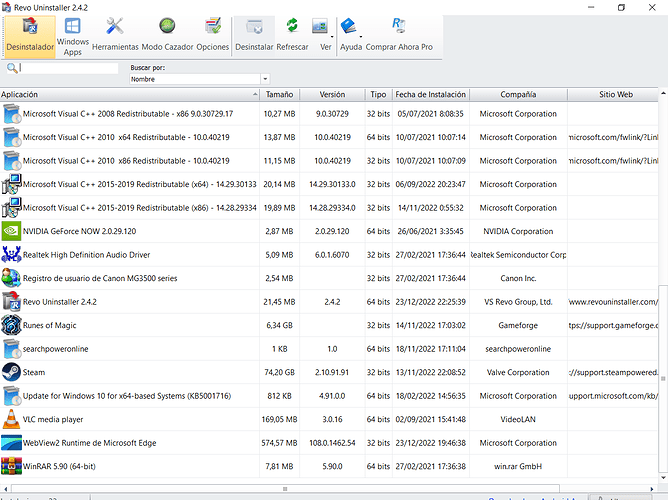Open the Desinstalador toolbar section
This screenshot has height=500, width=668.
point(30,36)
